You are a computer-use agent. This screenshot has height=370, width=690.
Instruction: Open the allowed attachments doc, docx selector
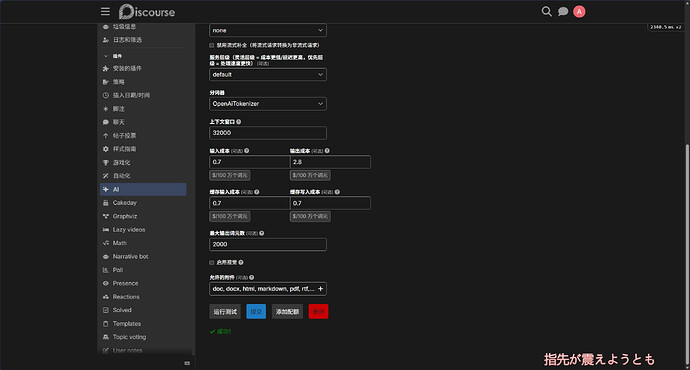point(268,289)
